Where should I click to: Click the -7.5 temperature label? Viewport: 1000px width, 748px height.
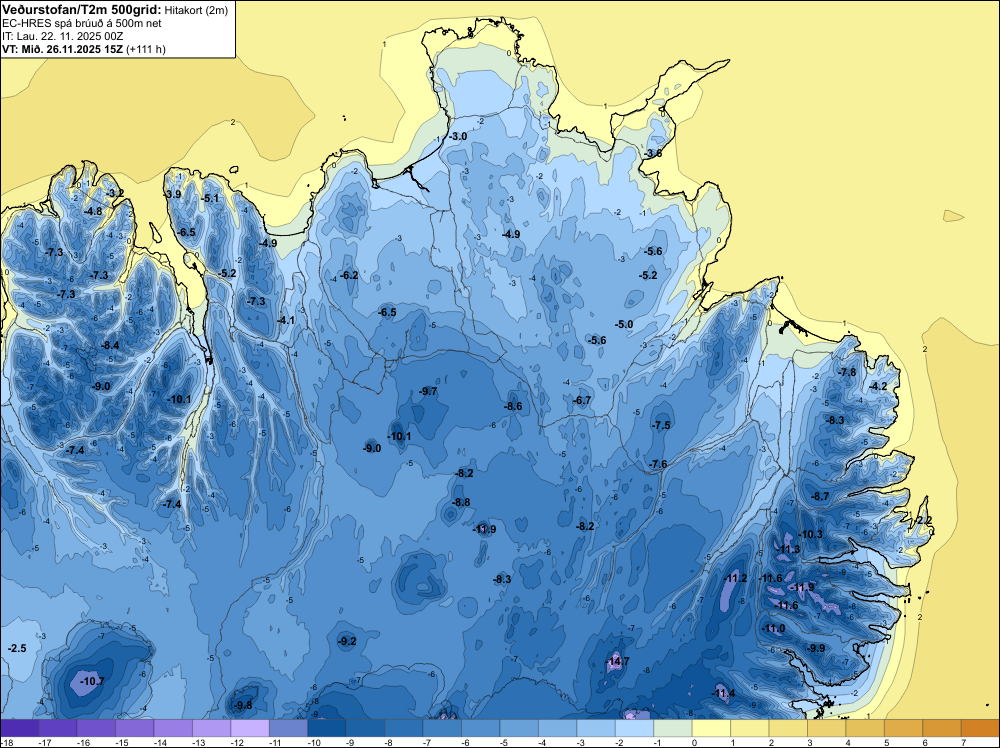click(661, 425)
